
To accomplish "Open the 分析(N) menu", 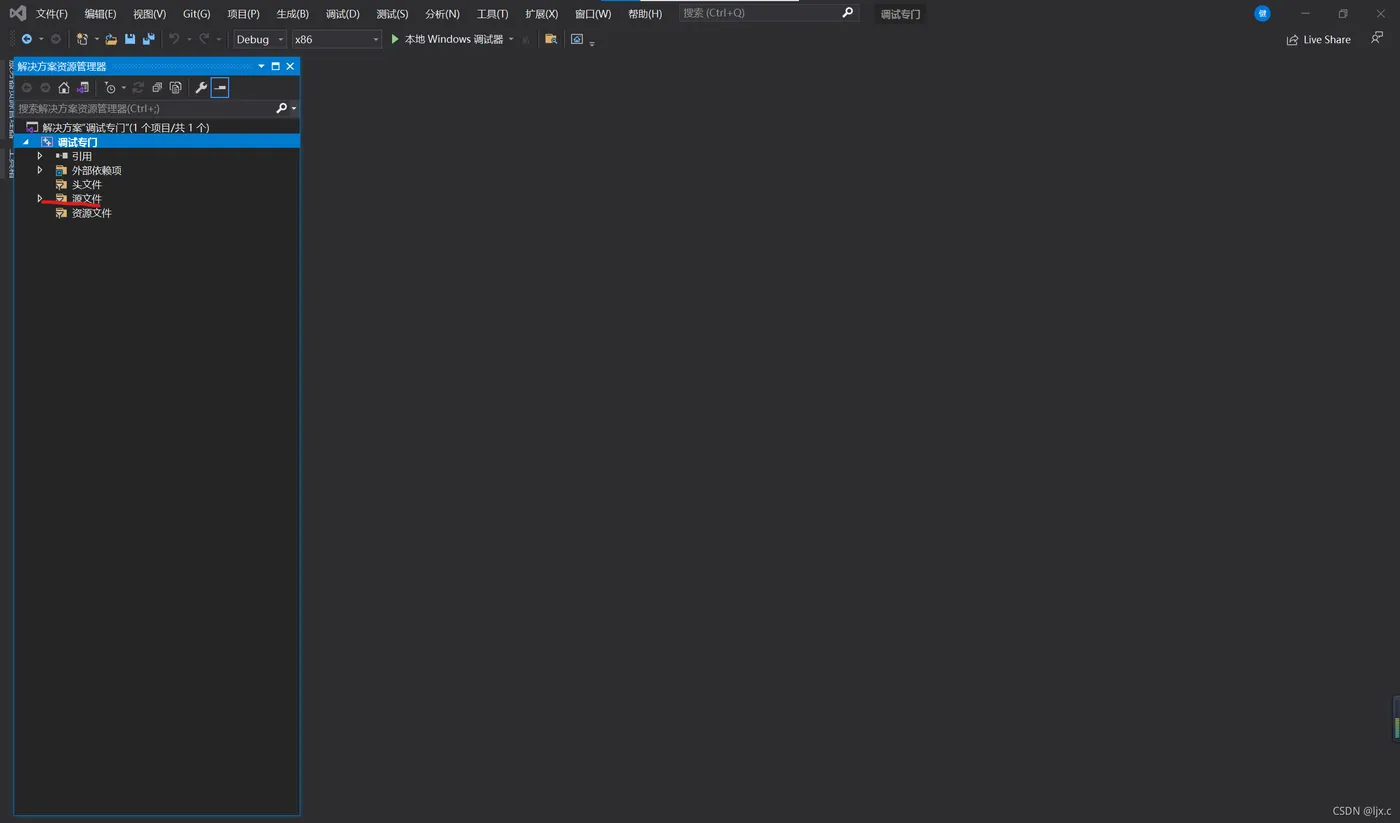I will [442, 14].
